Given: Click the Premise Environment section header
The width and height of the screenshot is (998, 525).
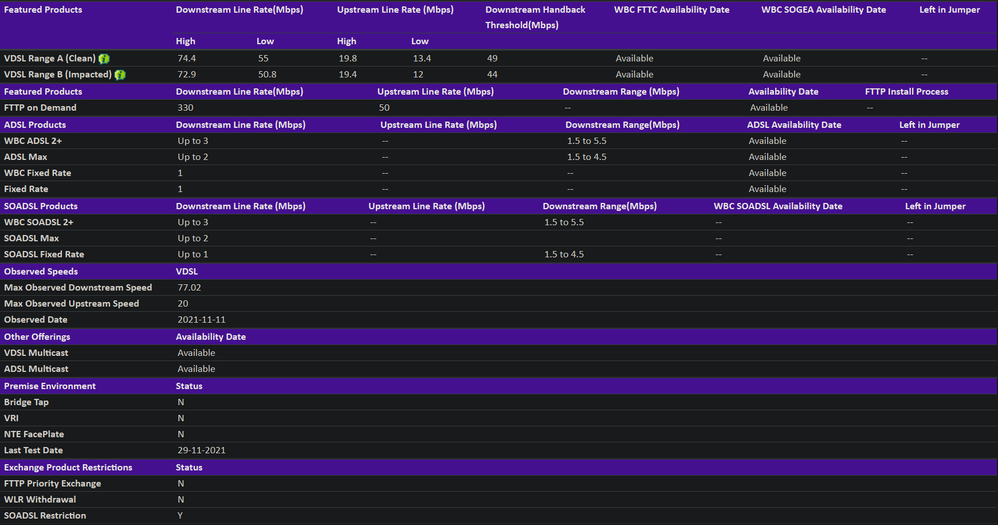Looking at the screenshot, I should pyautogui.click(x=50, y=386).
